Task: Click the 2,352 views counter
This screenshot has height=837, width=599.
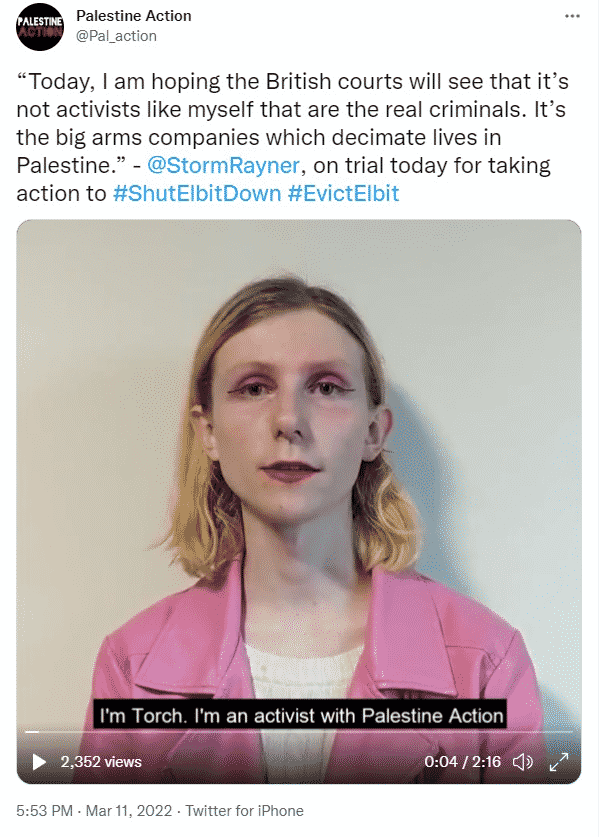Action: tap(101, 762)
